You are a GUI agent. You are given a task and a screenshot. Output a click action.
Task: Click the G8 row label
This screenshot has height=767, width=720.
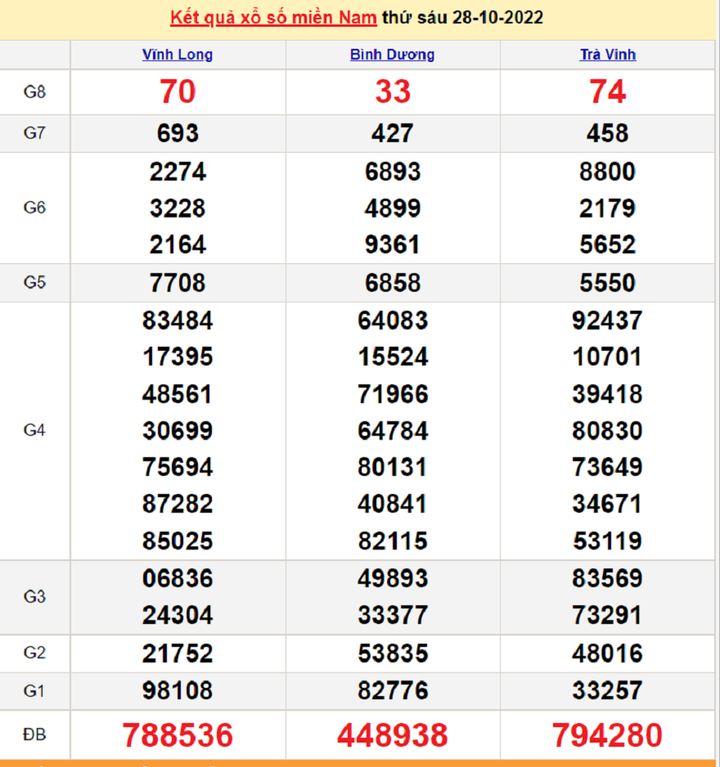click(35, 92)
